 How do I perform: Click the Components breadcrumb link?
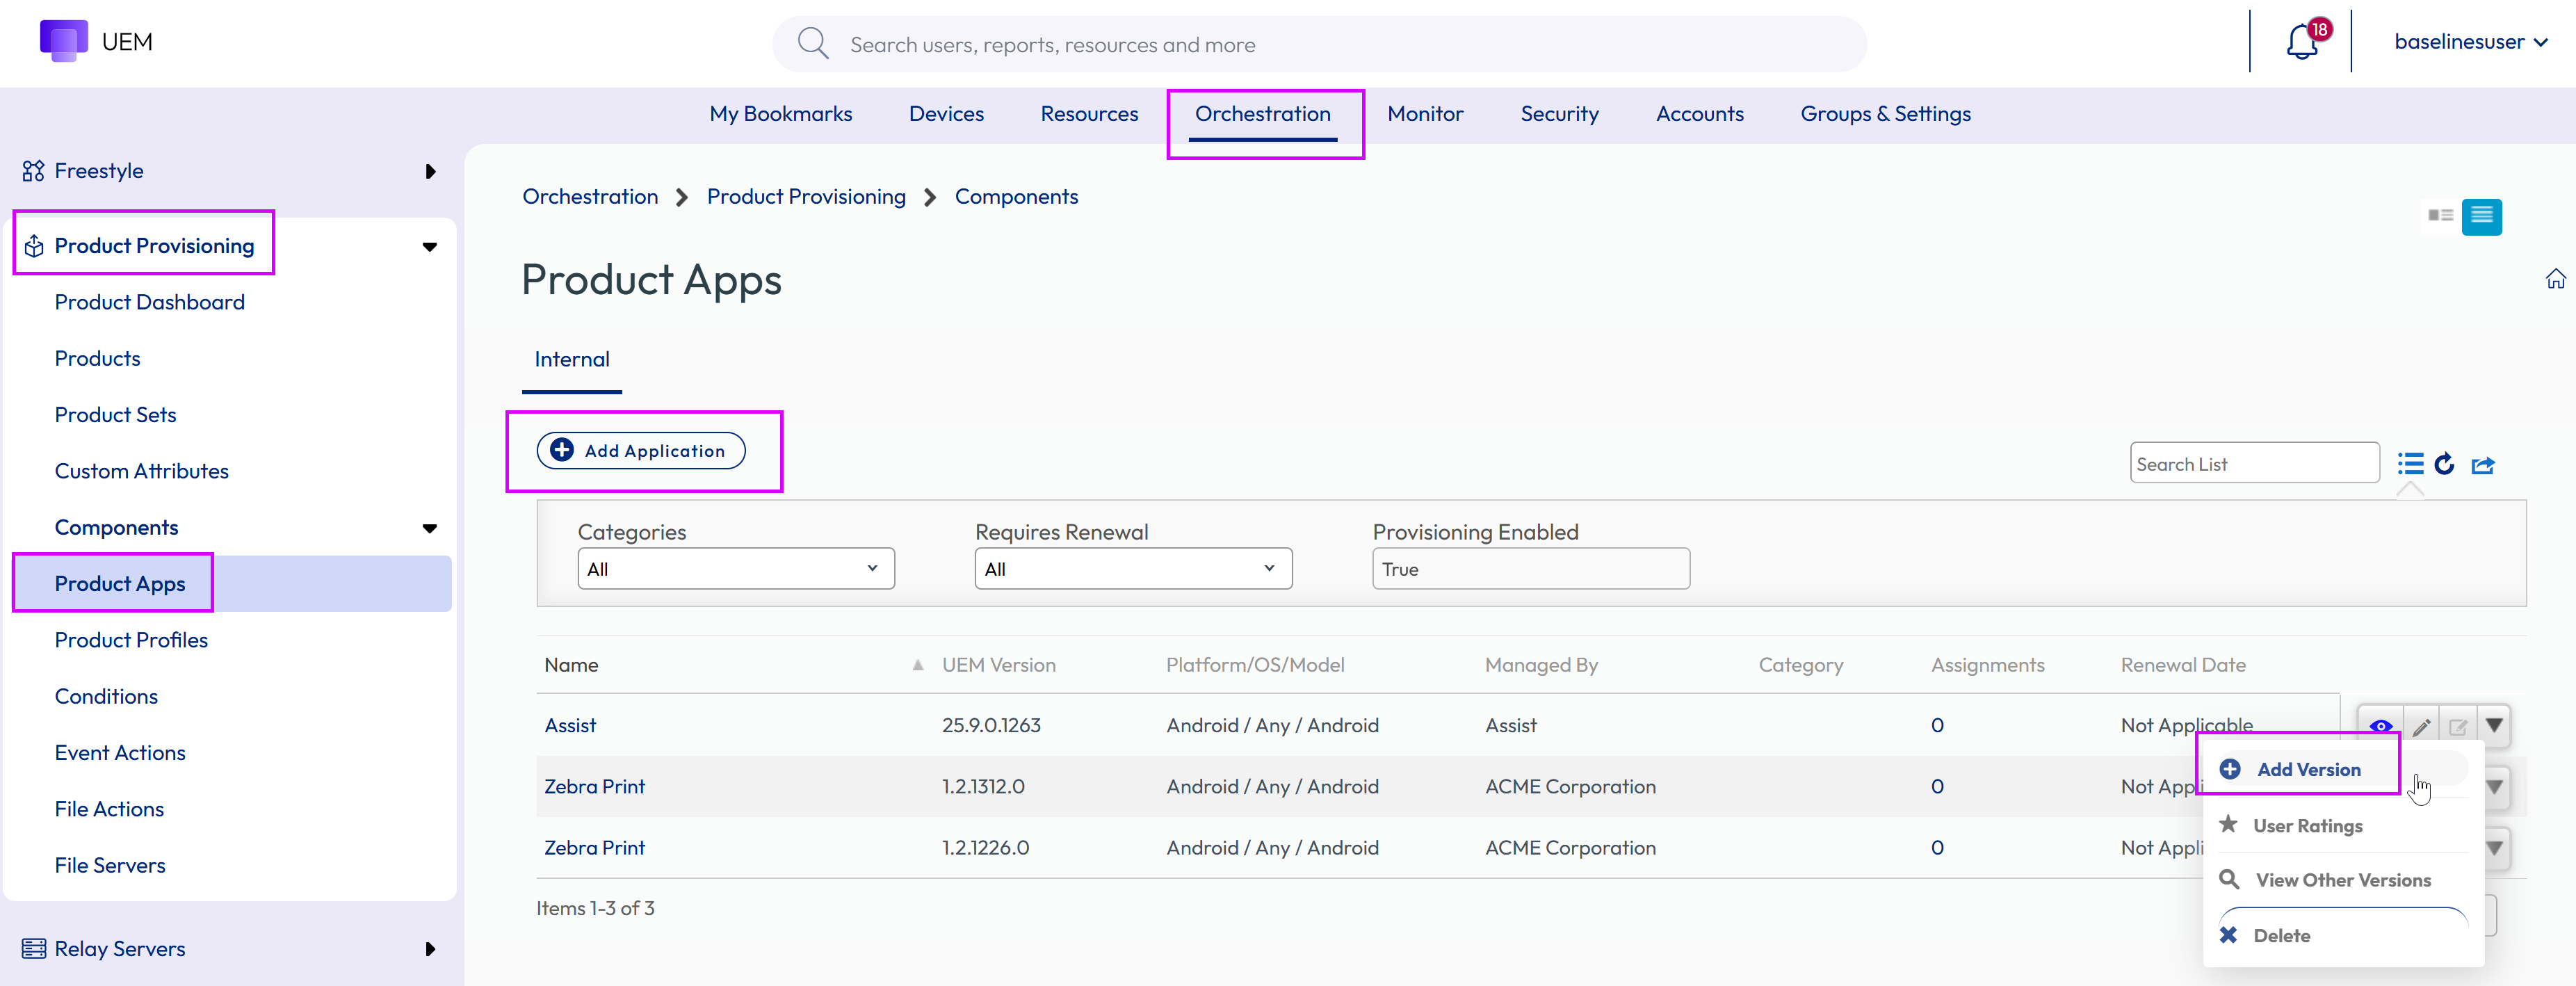[x=1016, y=197]
